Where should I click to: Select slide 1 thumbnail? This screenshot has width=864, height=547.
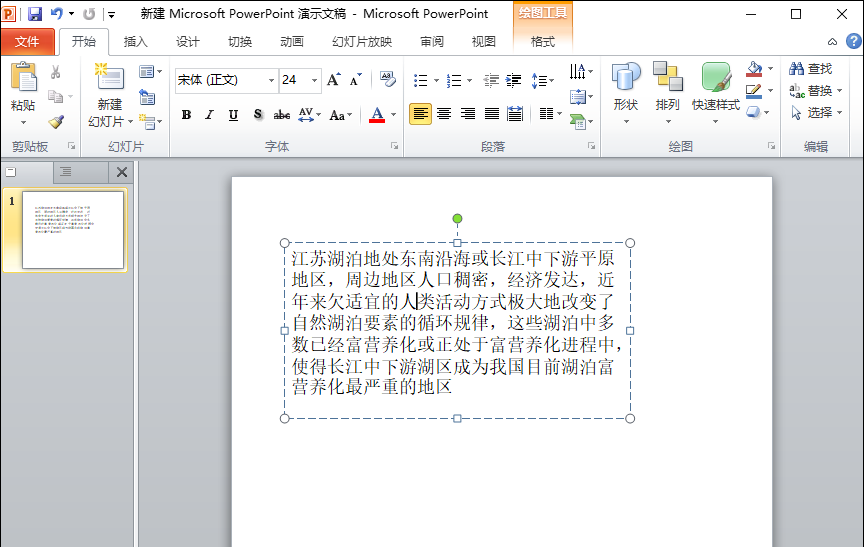click(73, 230)
